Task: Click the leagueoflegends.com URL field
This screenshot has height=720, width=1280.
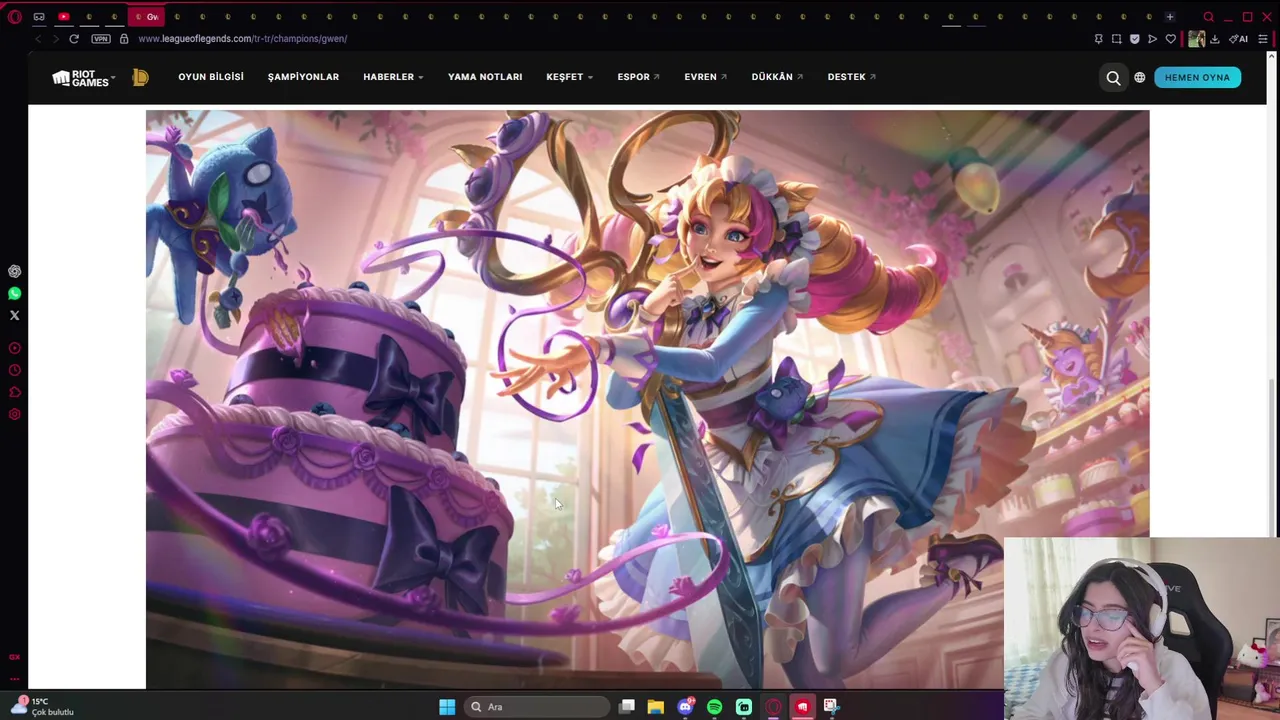Action: (243, 39)
